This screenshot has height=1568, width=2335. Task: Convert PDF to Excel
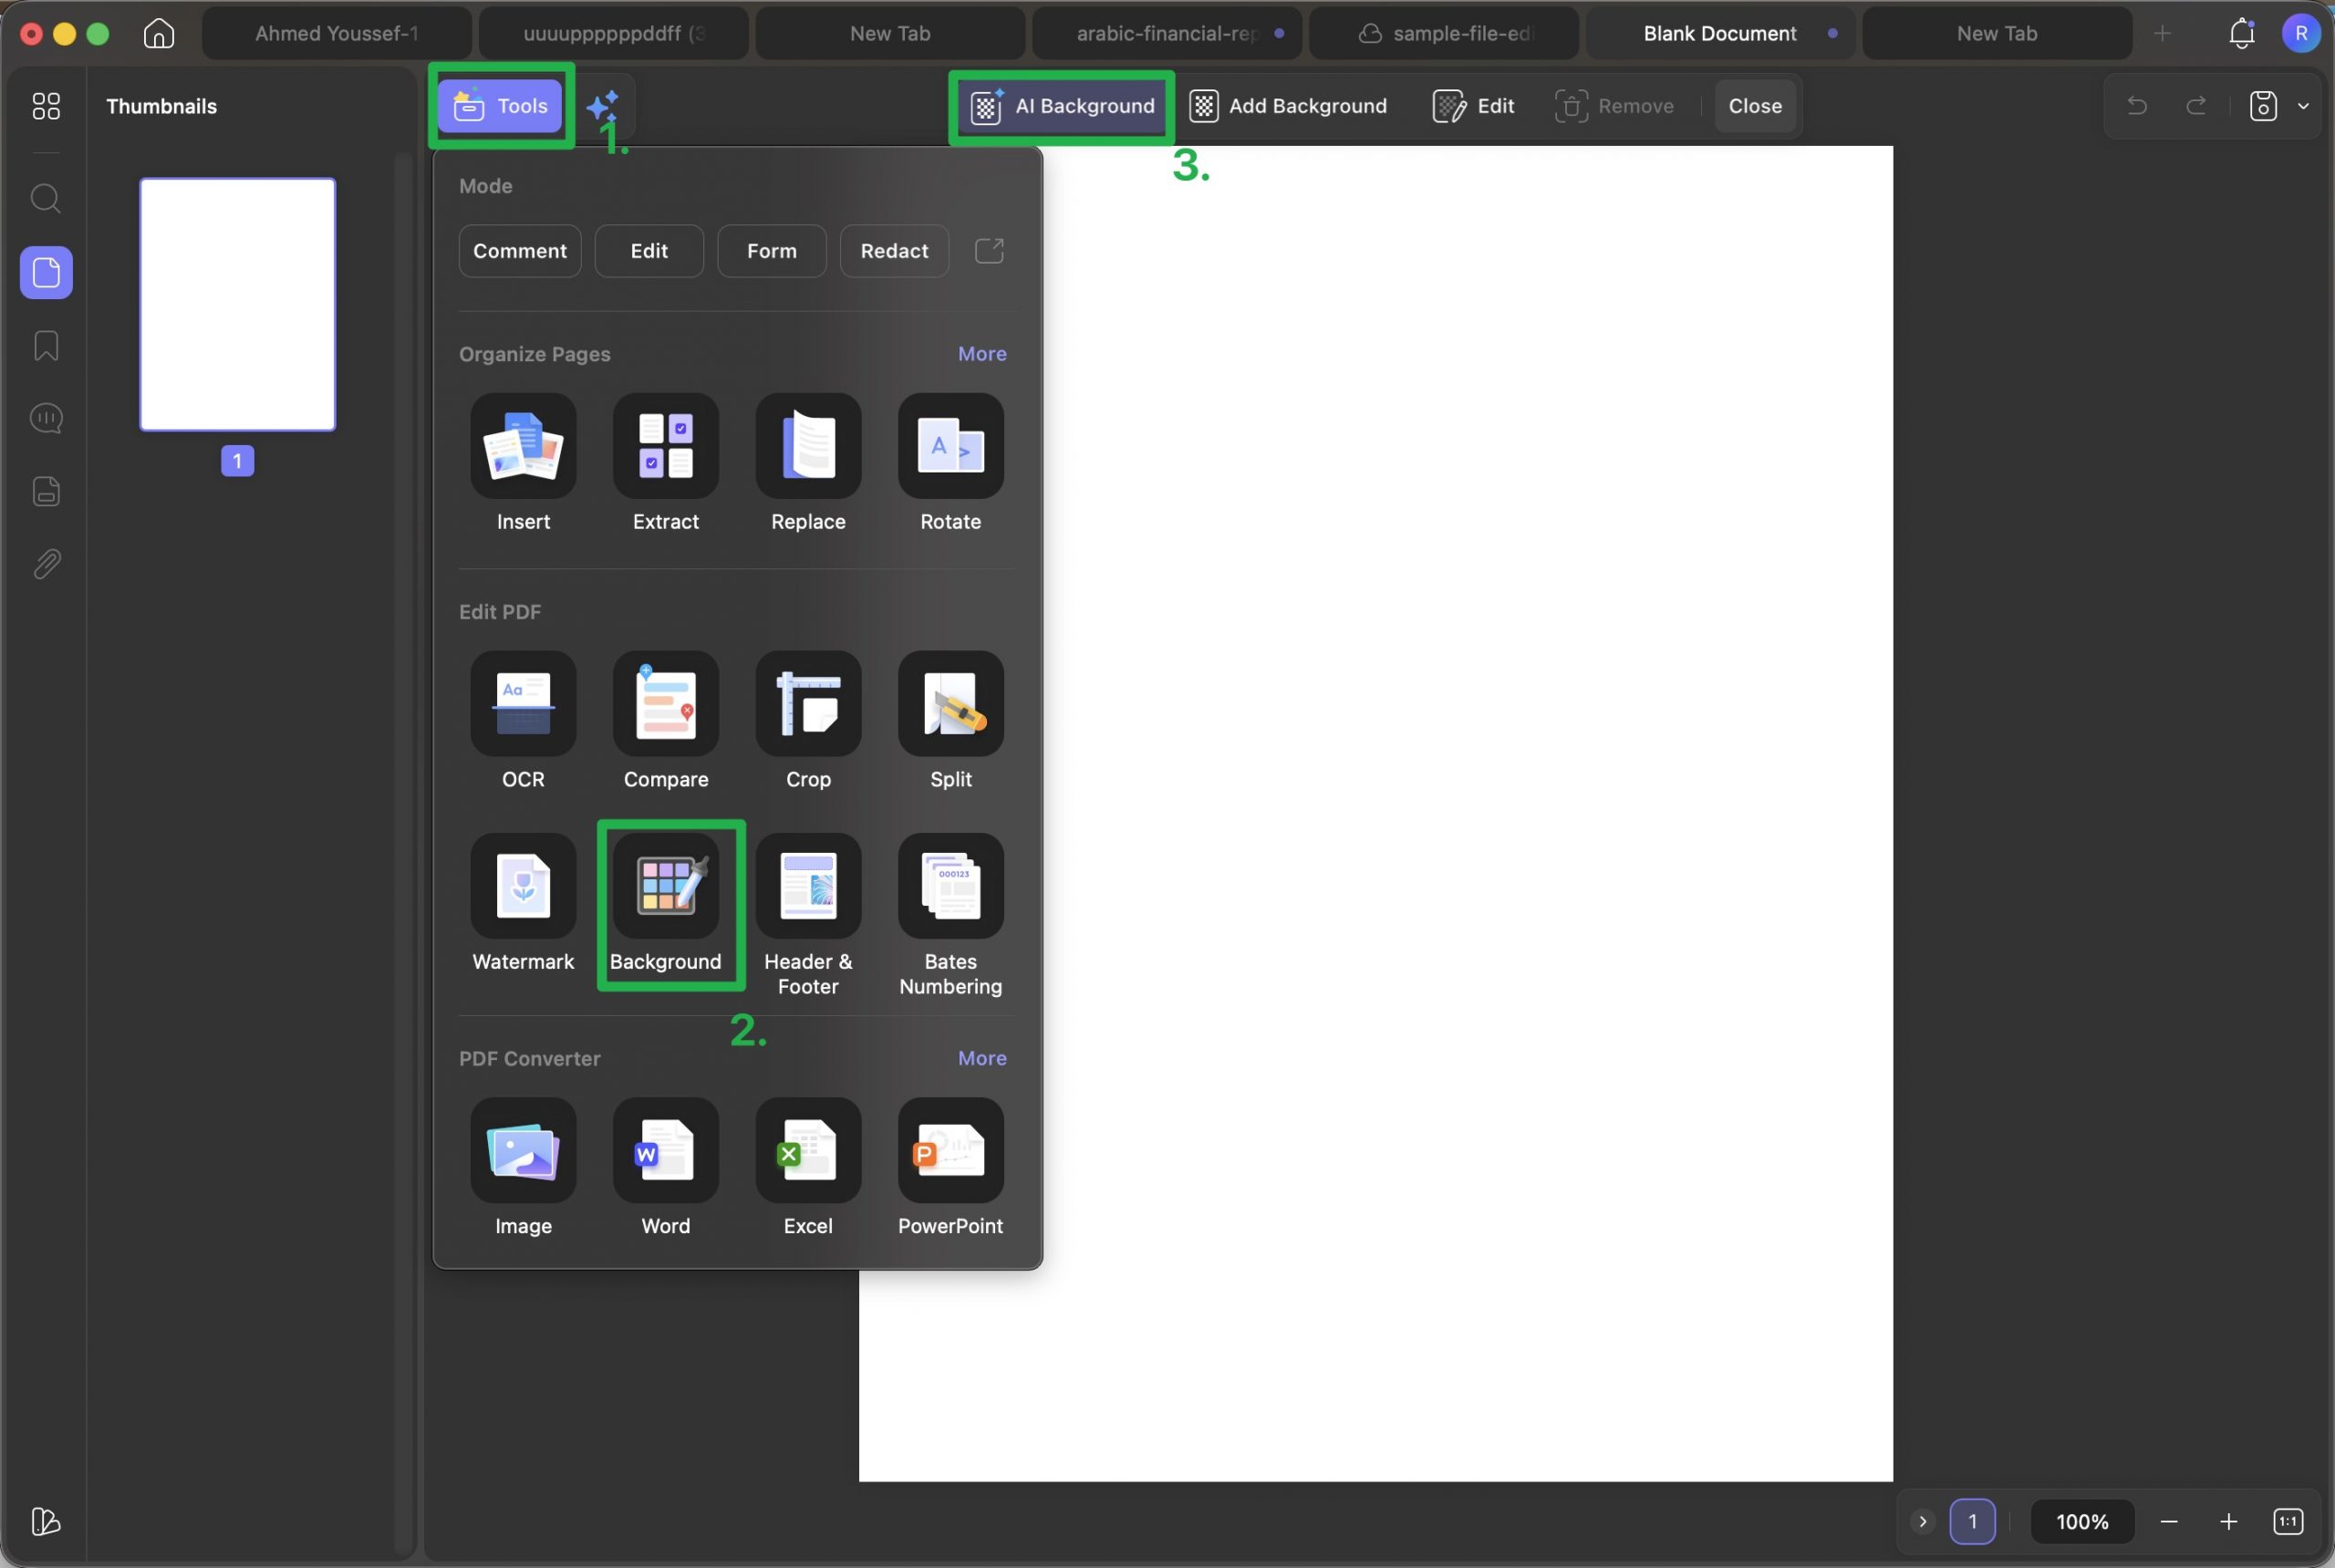point(808,1168)
